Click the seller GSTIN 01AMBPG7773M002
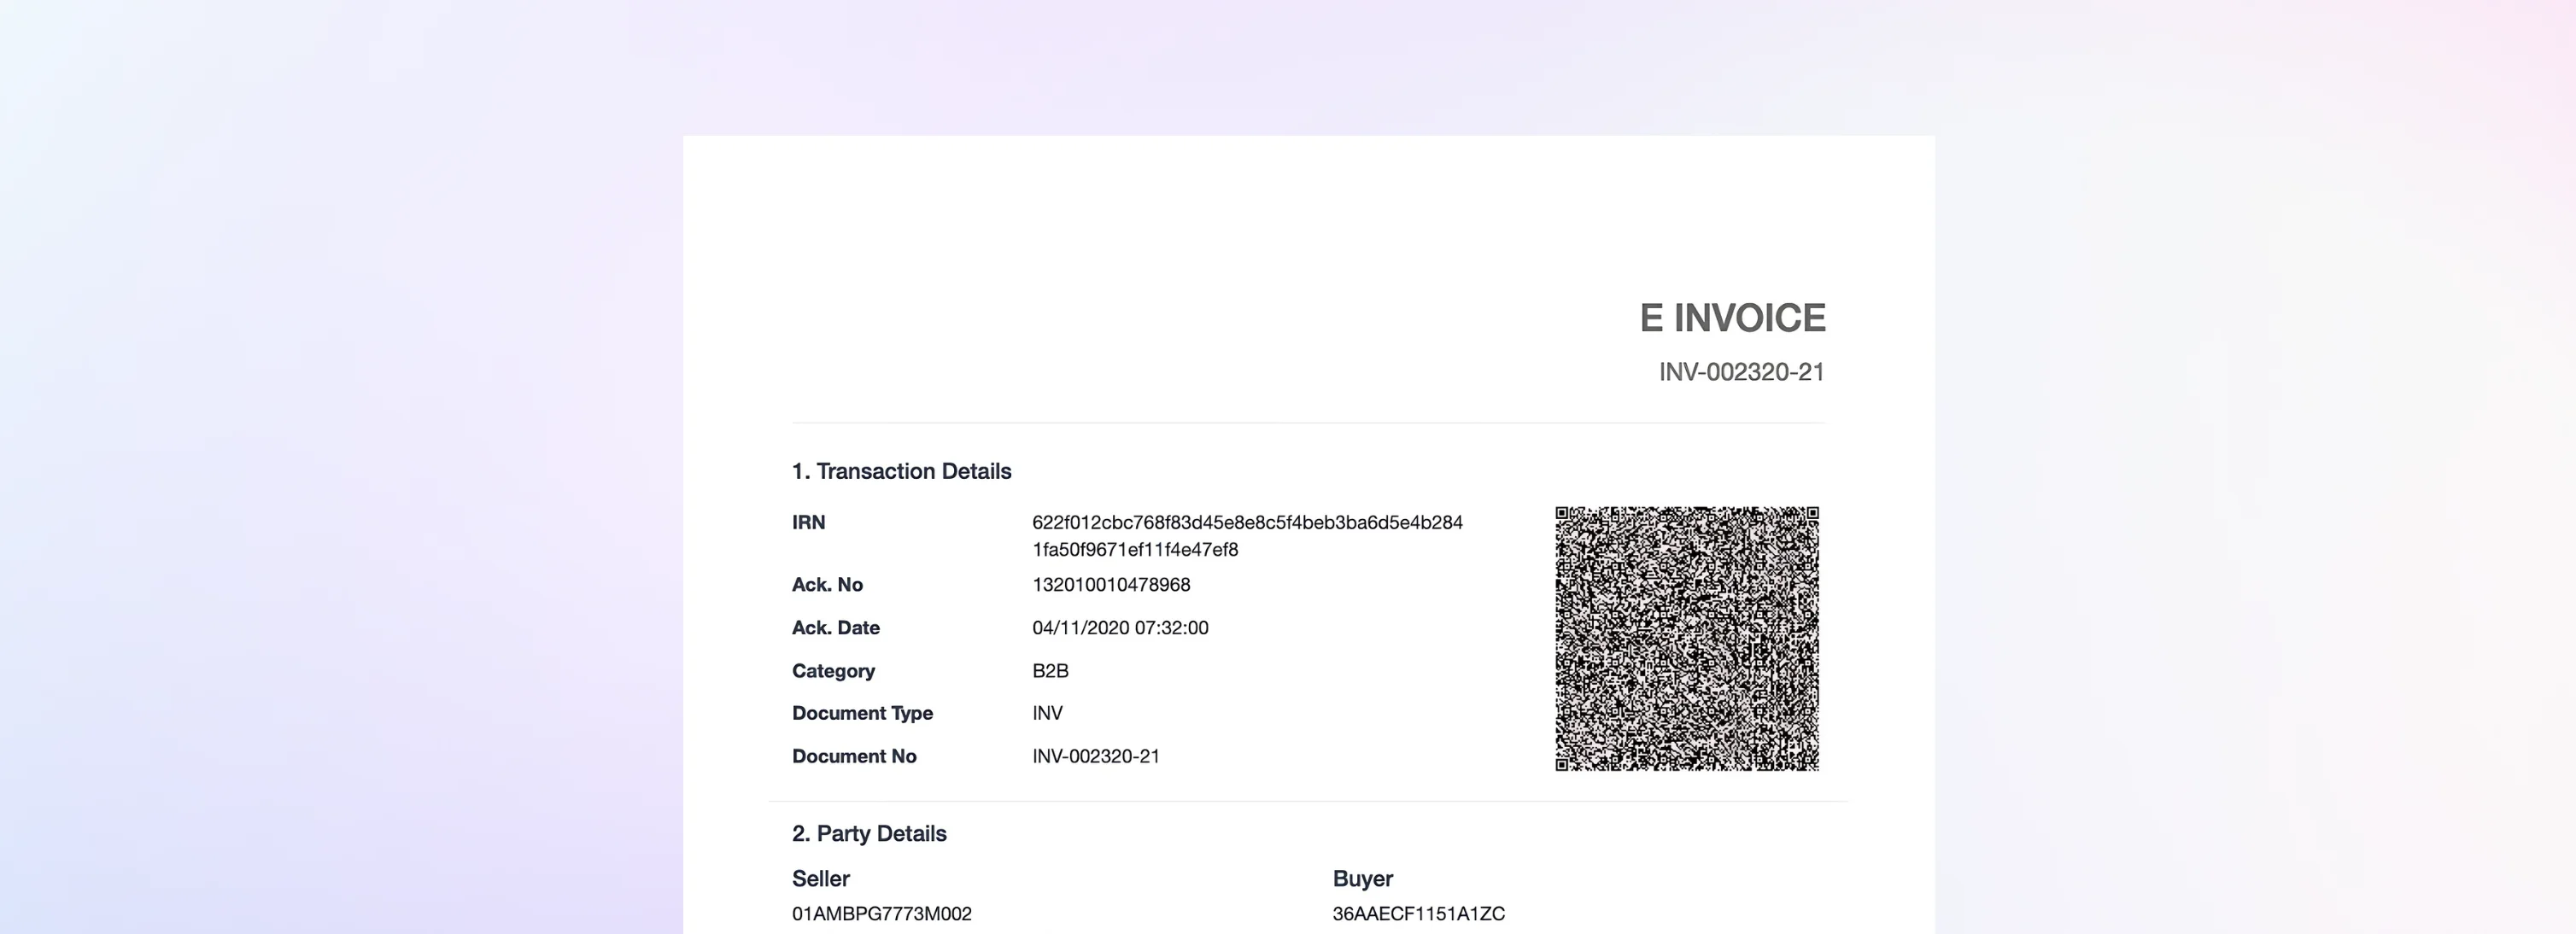This screenshot has width=2576, height=934. tap(881, 913)
